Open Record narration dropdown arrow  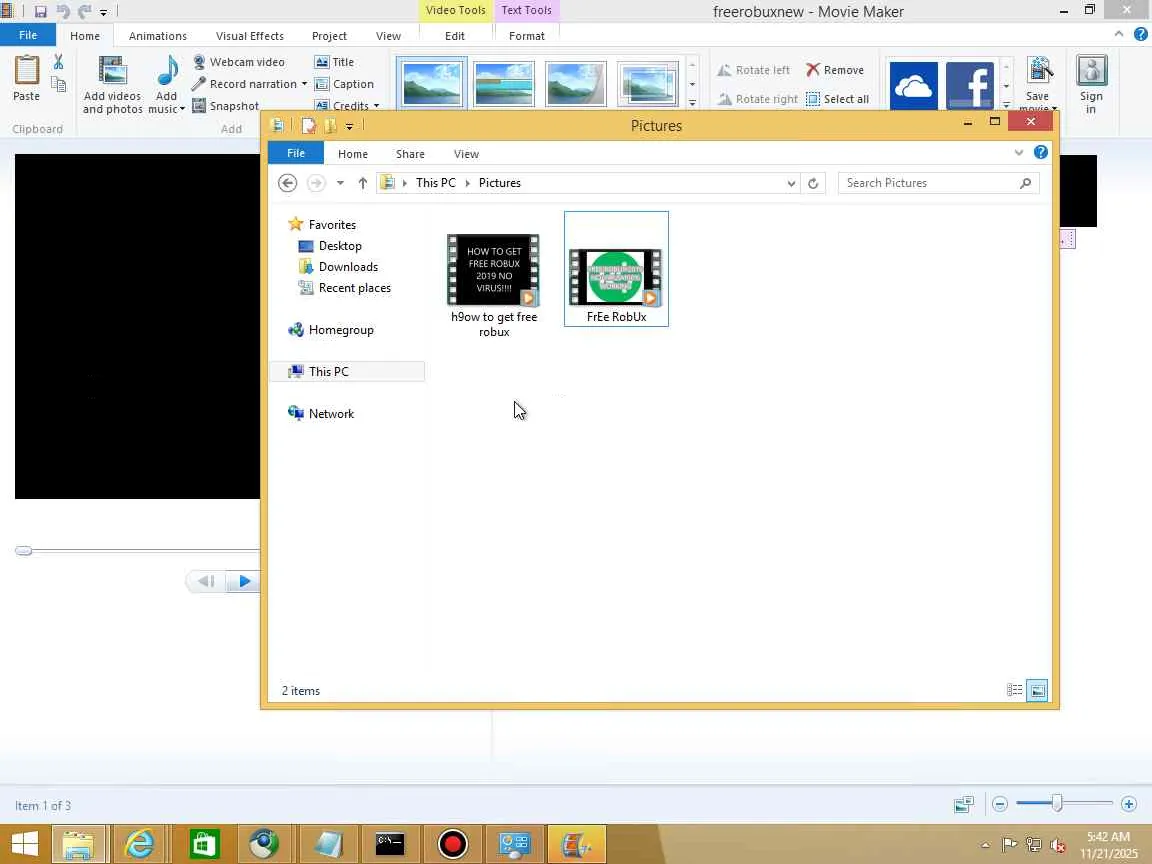[304, 84]
